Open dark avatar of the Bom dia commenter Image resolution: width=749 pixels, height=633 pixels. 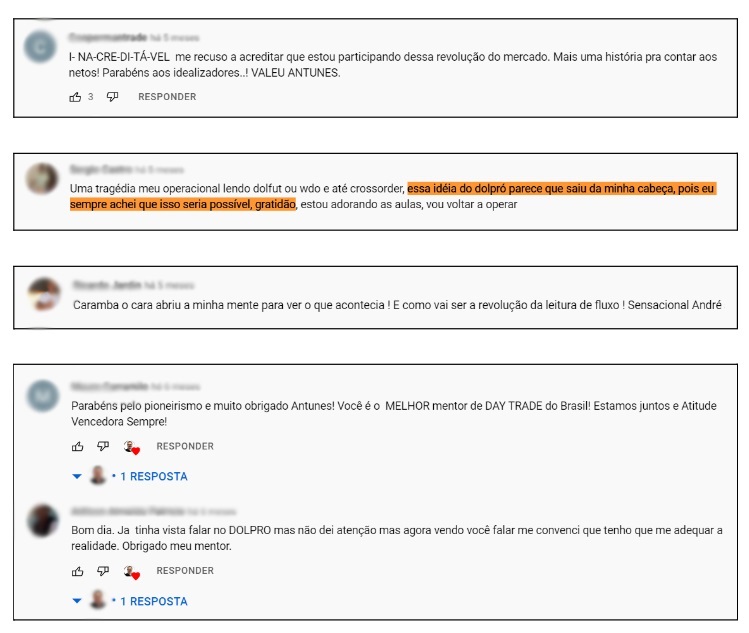tap(43, 520)
